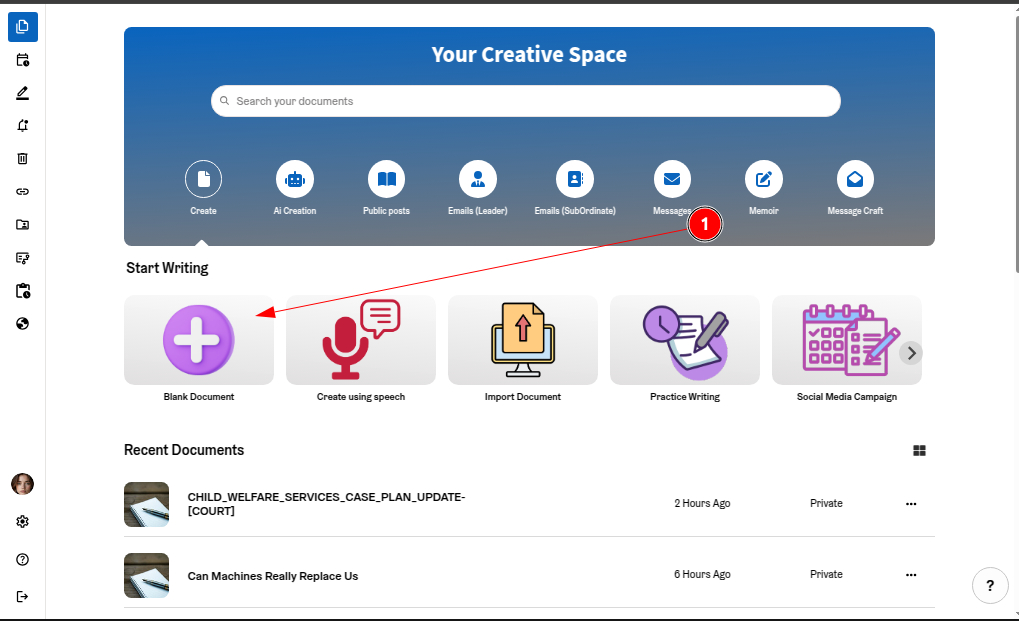Image resolution: width=1019 pixels, height=621 pixels.
Task: Open Emails (SubOrdinate) icon
Action: [x=575, y=180]
